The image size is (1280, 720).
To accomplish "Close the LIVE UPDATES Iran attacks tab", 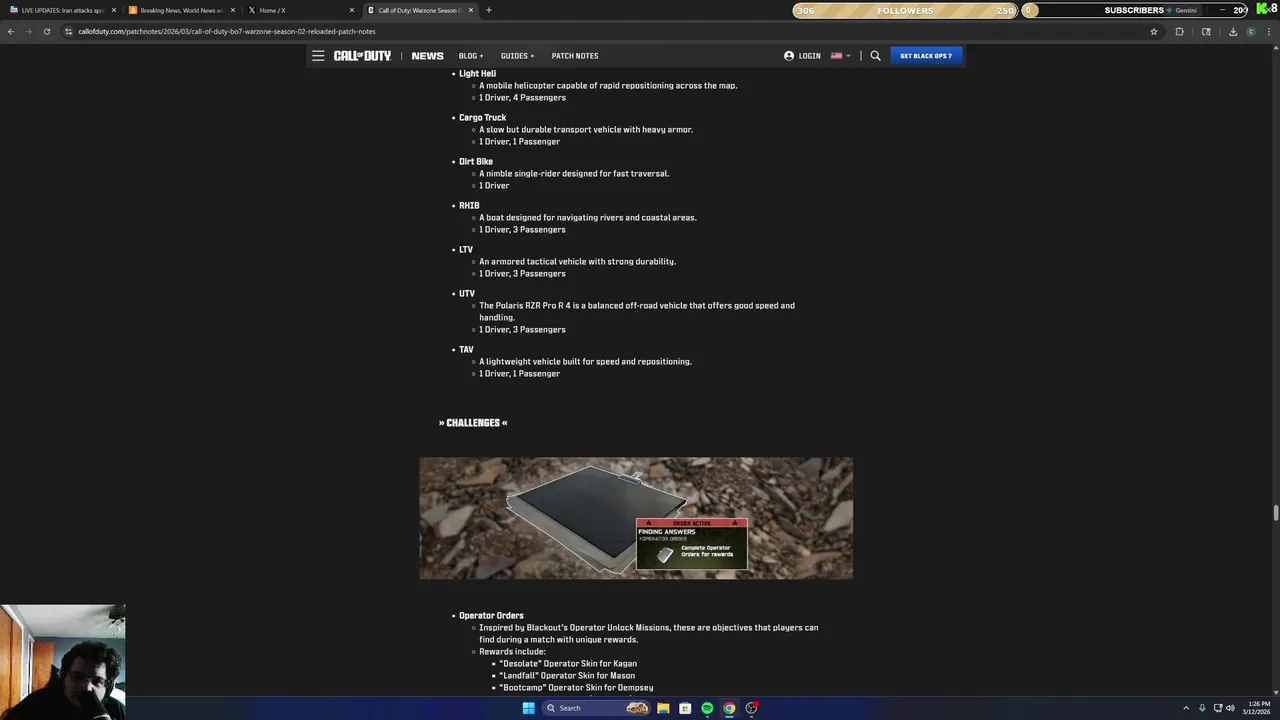I will 114,10.
